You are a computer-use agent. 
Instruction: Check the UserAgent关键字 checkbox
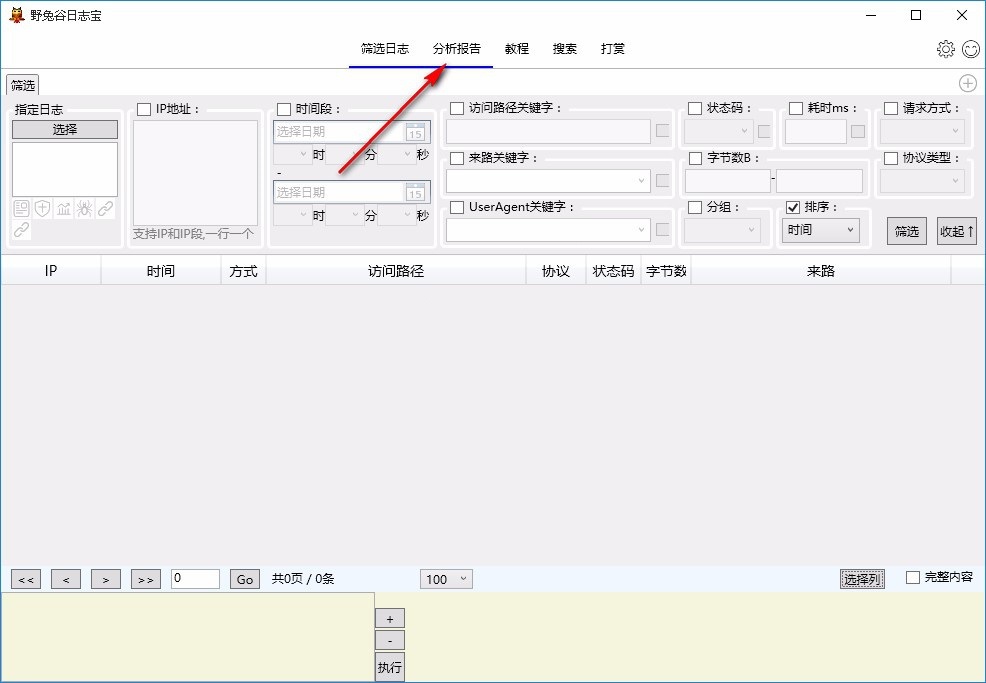click(457, 207)
